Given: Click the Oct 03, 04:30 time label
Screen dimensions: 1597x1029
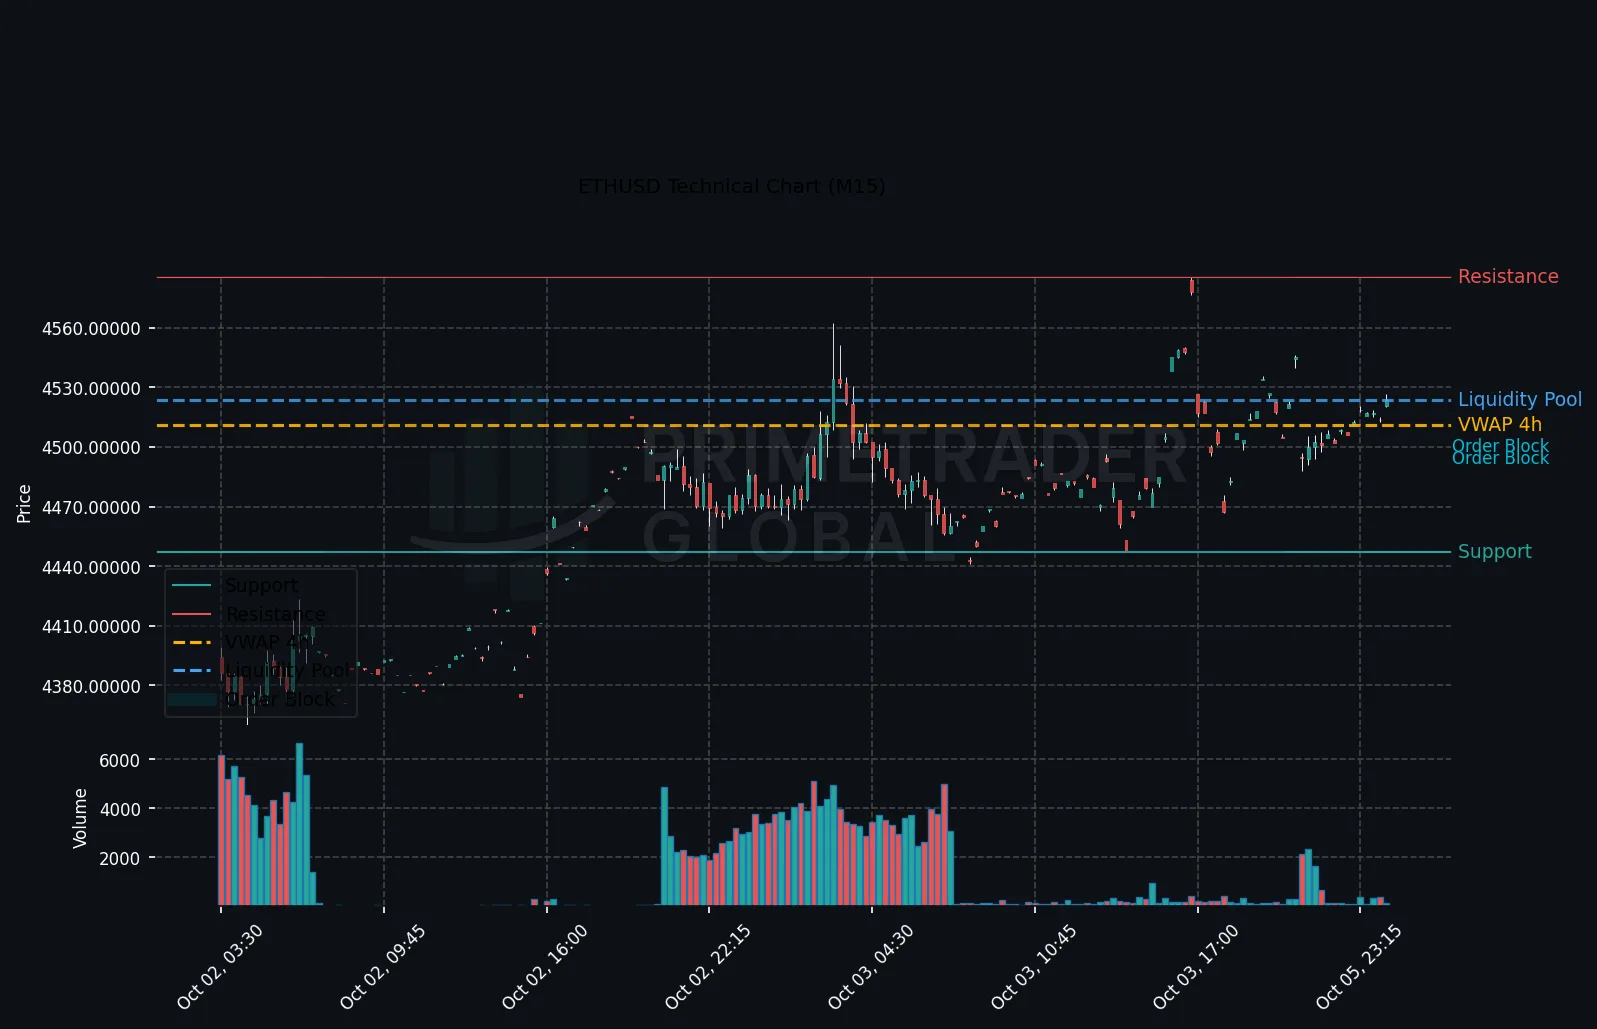Looking at the screenshot, I should [x=871, y=966].
